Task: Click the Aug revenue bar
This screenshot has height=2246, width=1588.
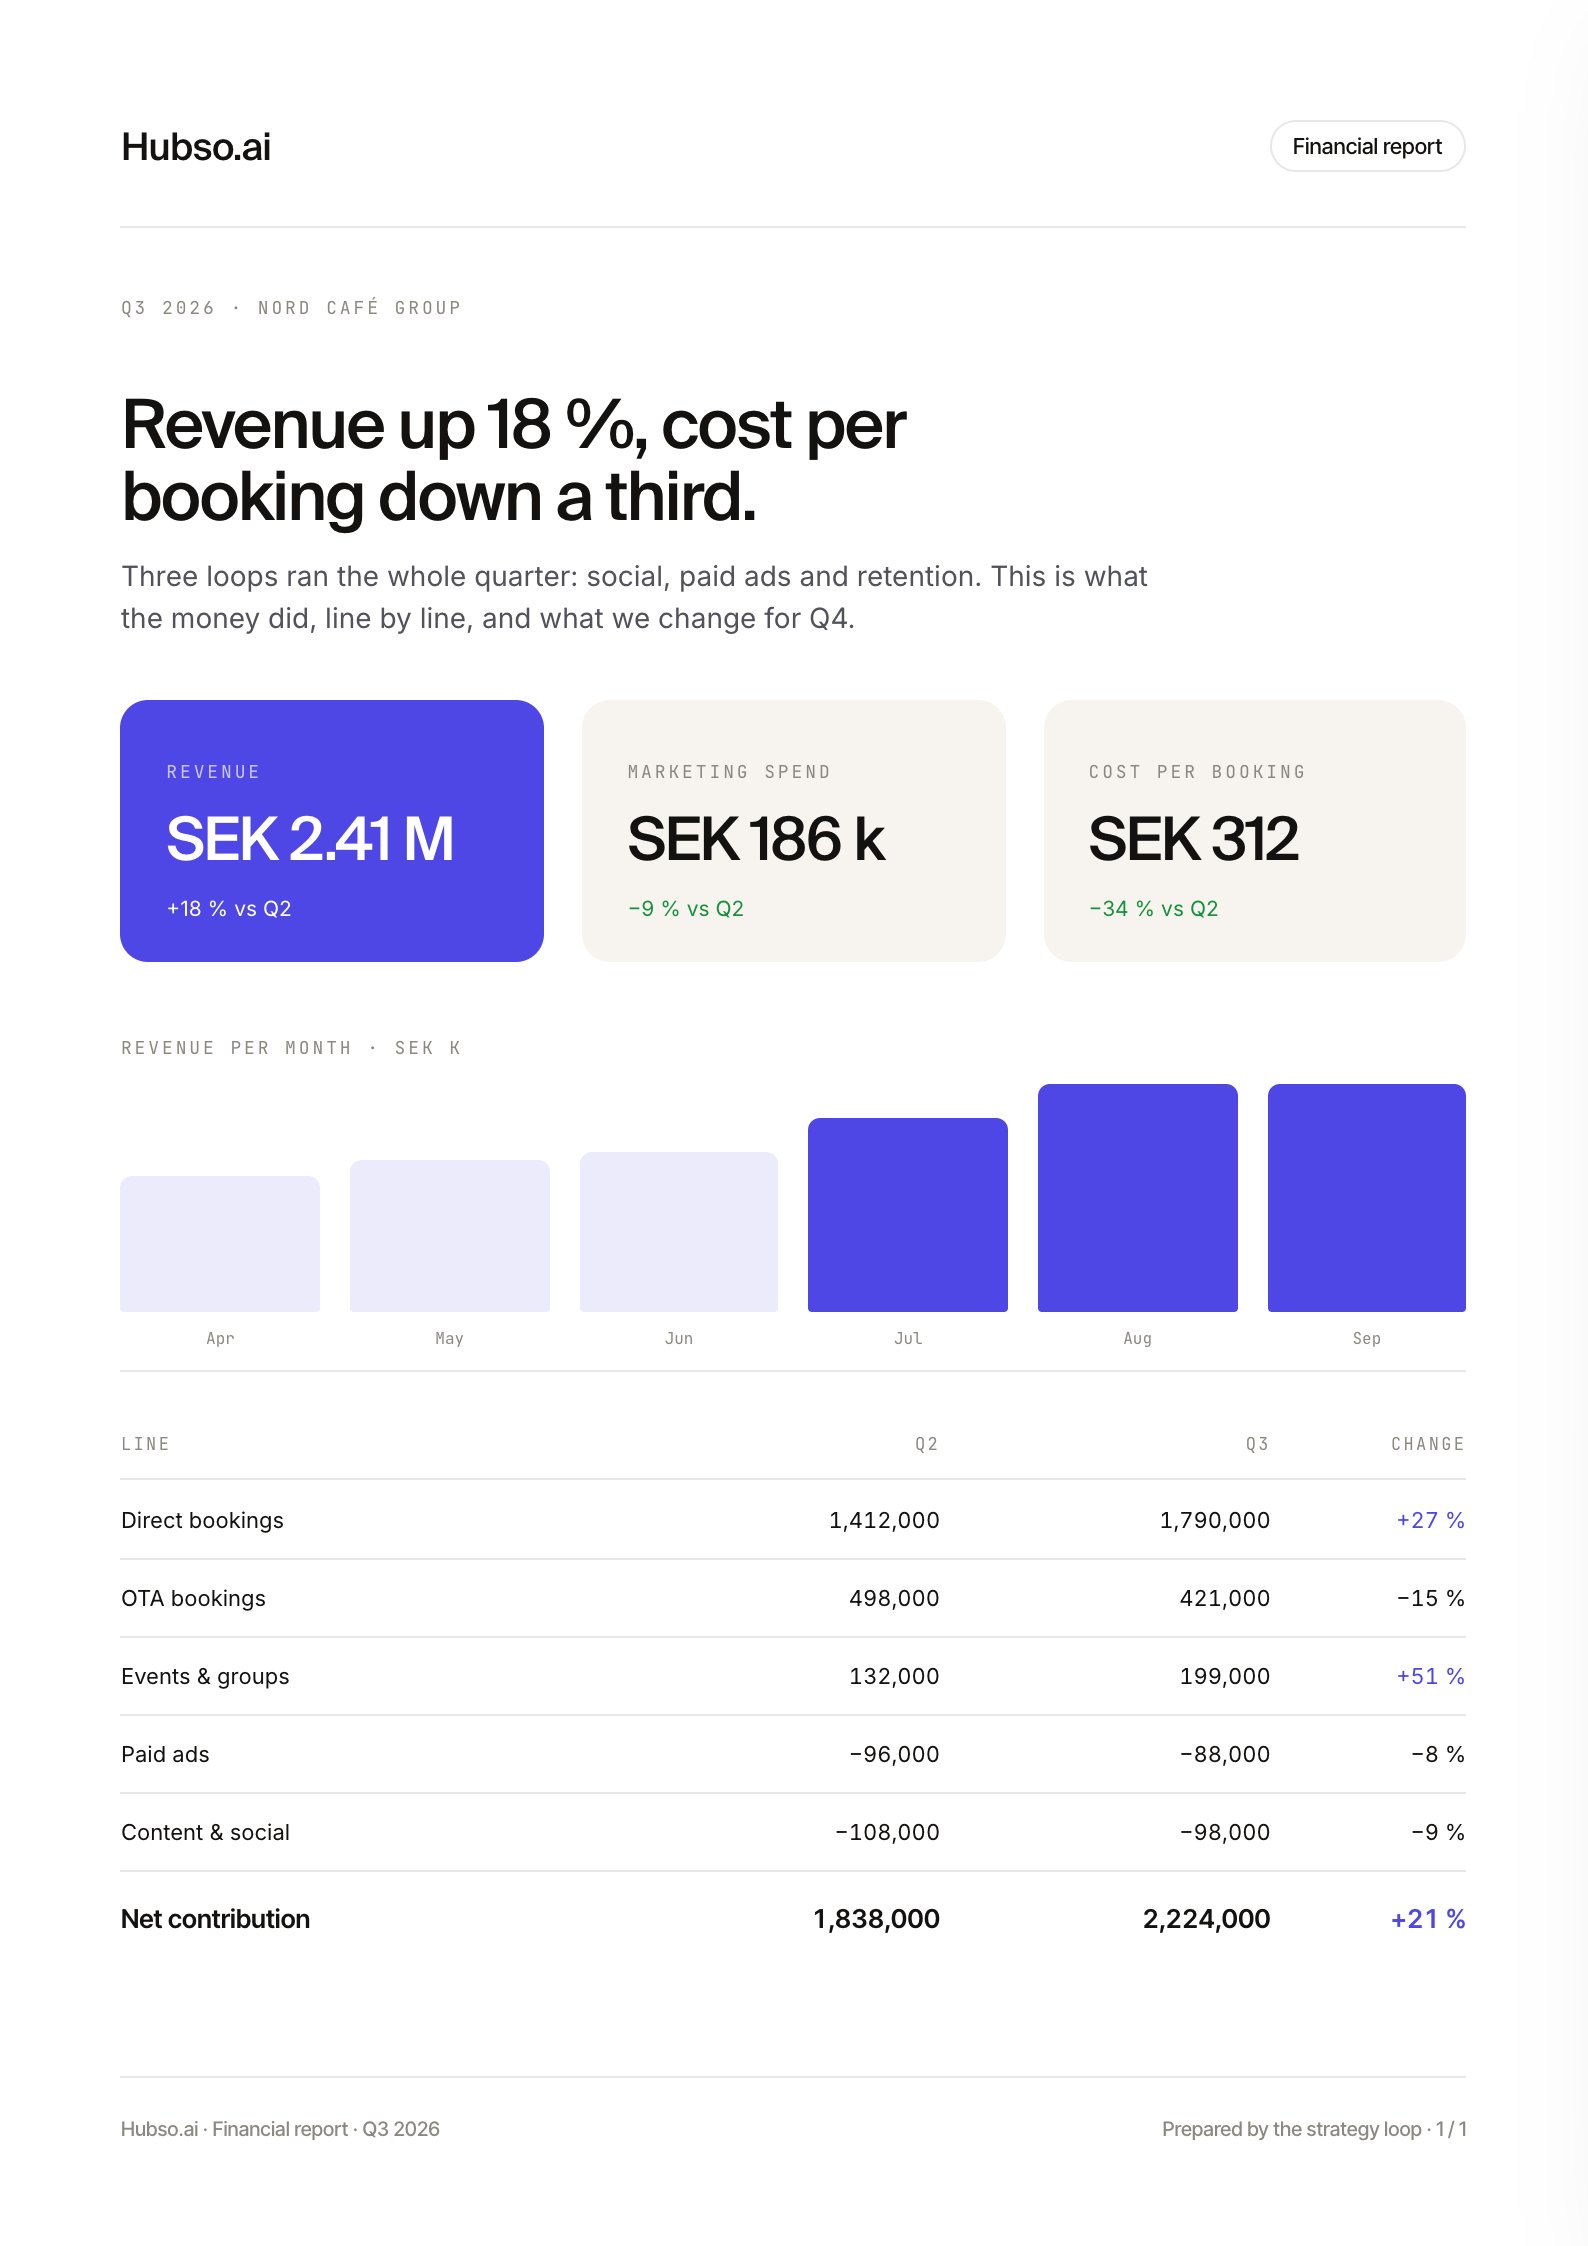Action: coord(1138,1198)
